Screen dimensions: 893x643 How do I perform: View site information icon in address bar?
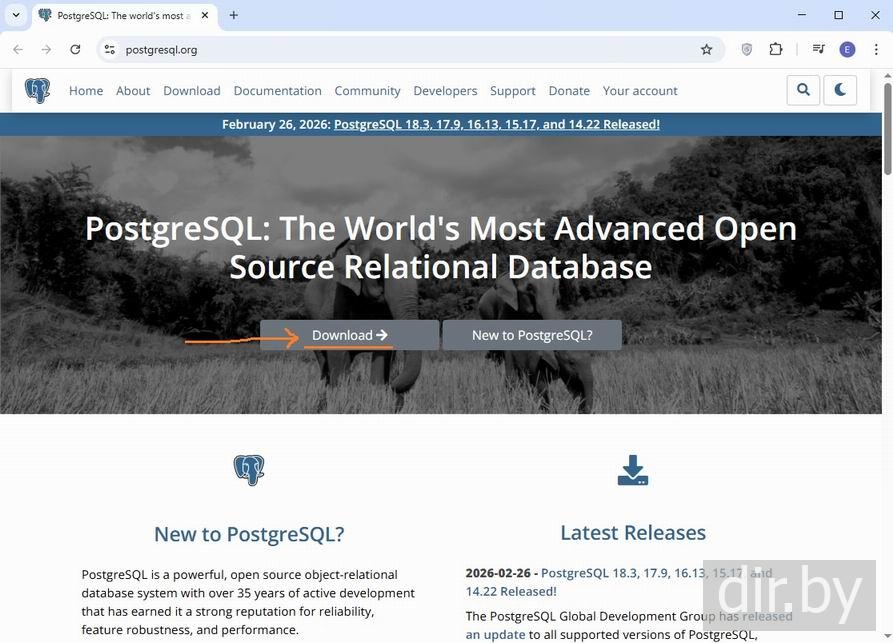110,50
